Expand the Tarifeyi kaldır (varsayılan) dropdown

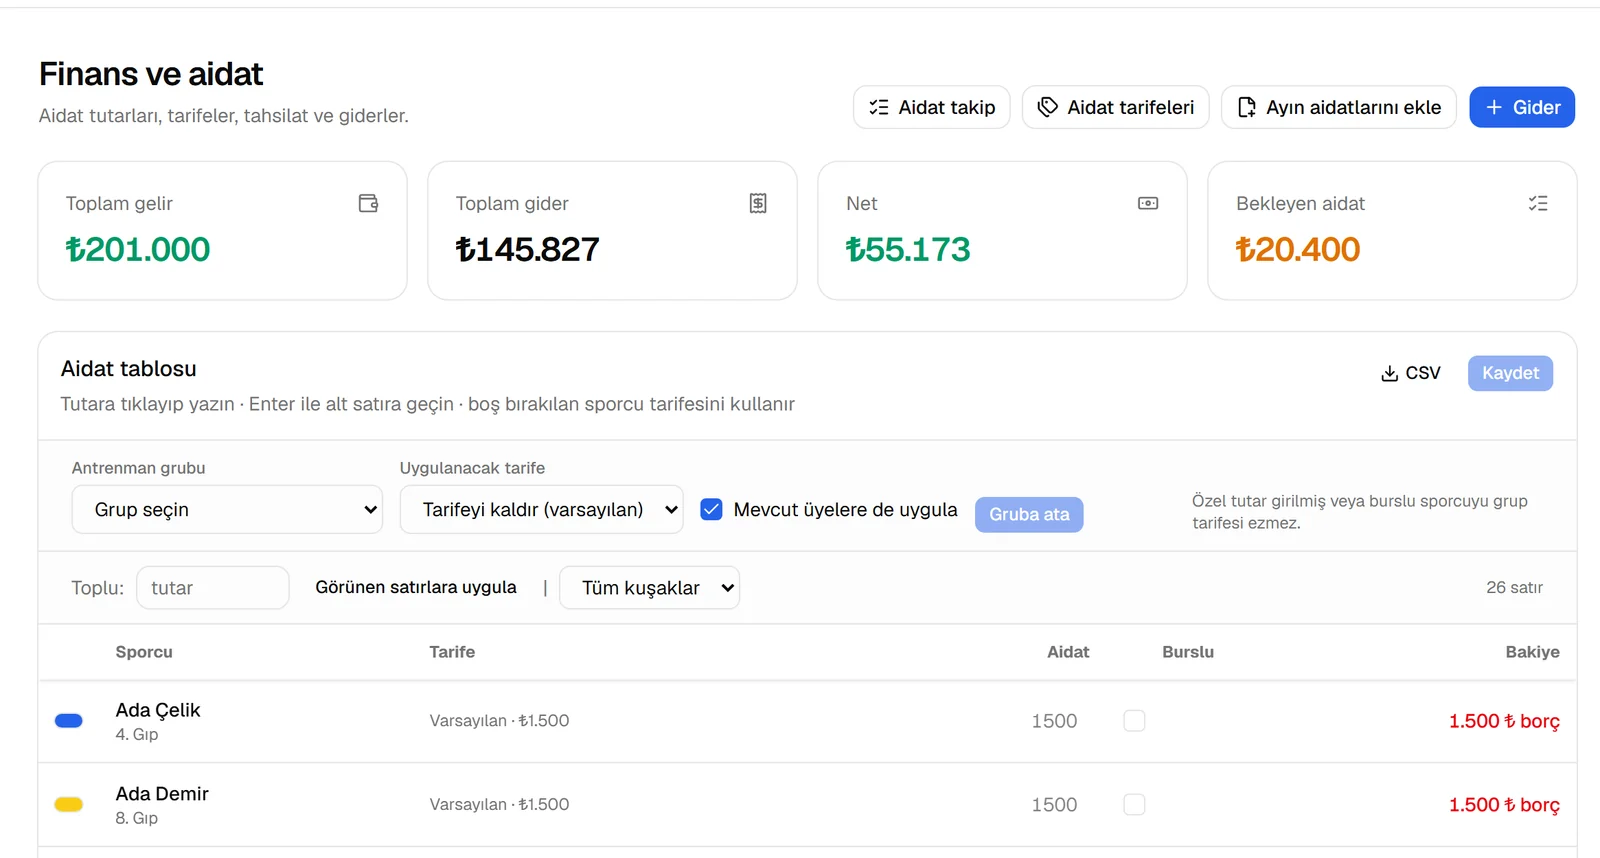pyautogui.click(x=541, y=509)
